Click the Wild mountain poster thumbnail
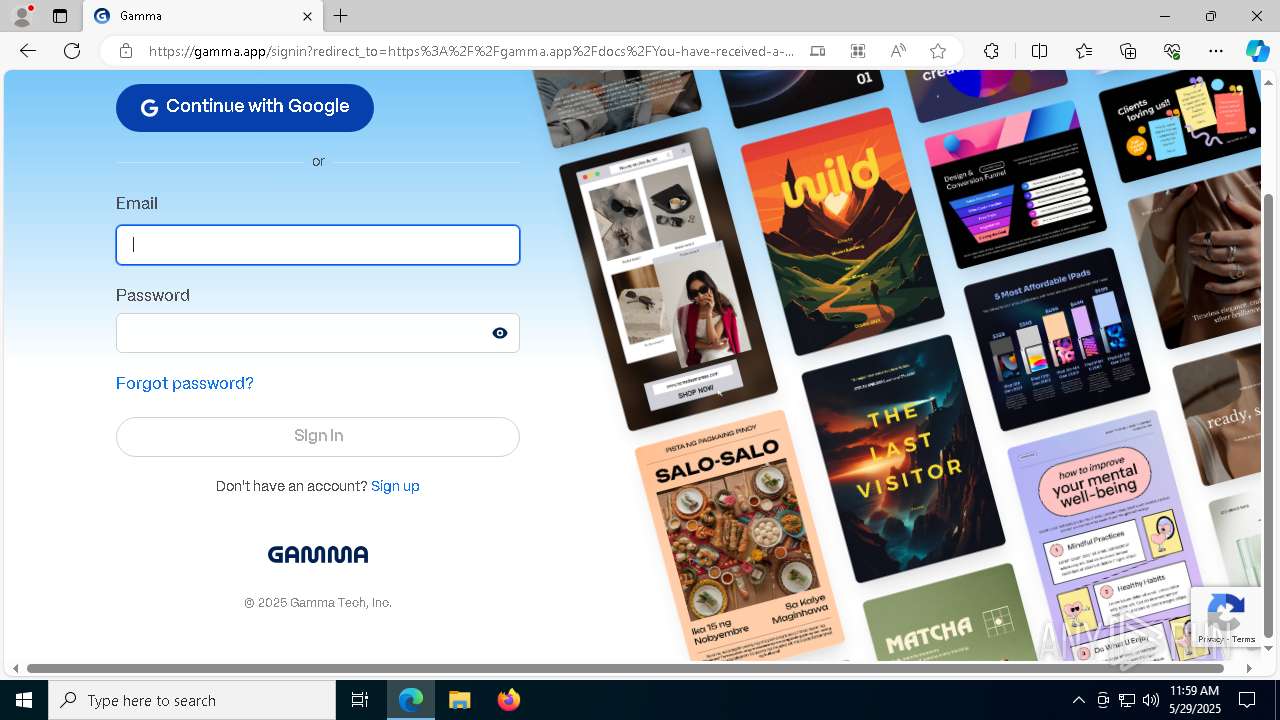Image resolution: width=1280 pixels, height=720 pixels. (x=842, y=230)
